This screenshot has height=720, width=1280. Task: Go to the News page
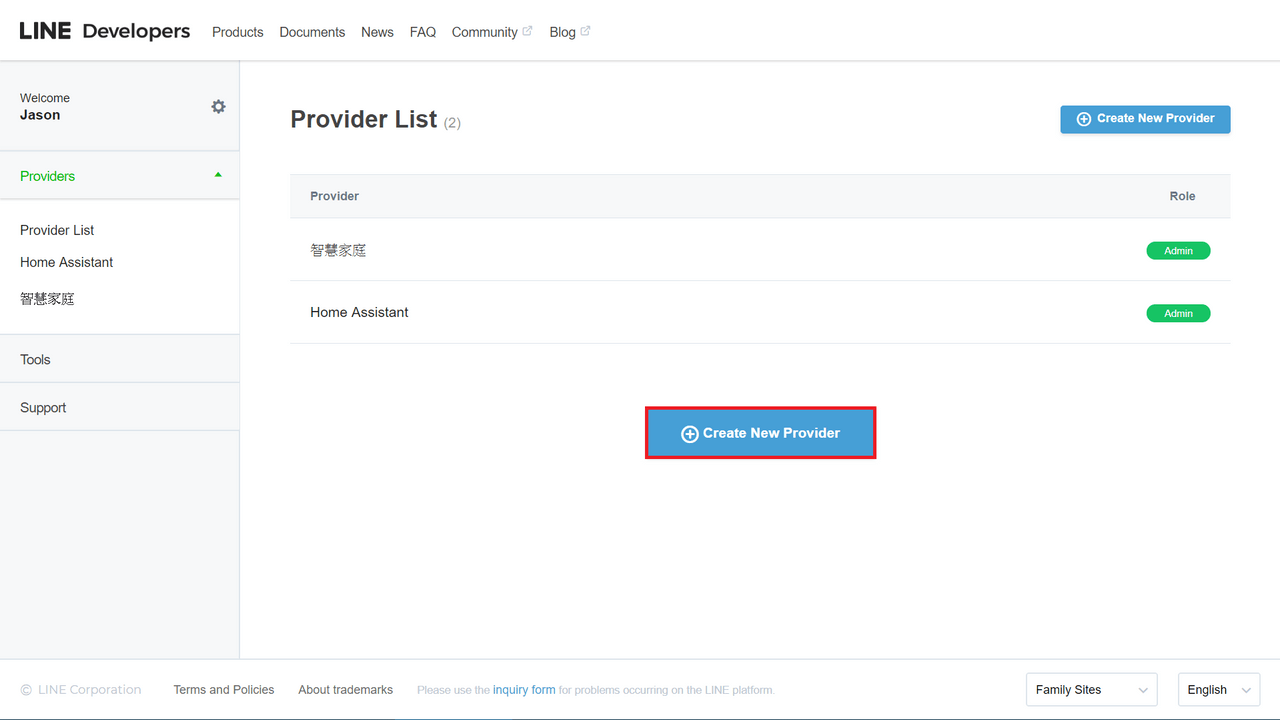[x=377, y=32]
